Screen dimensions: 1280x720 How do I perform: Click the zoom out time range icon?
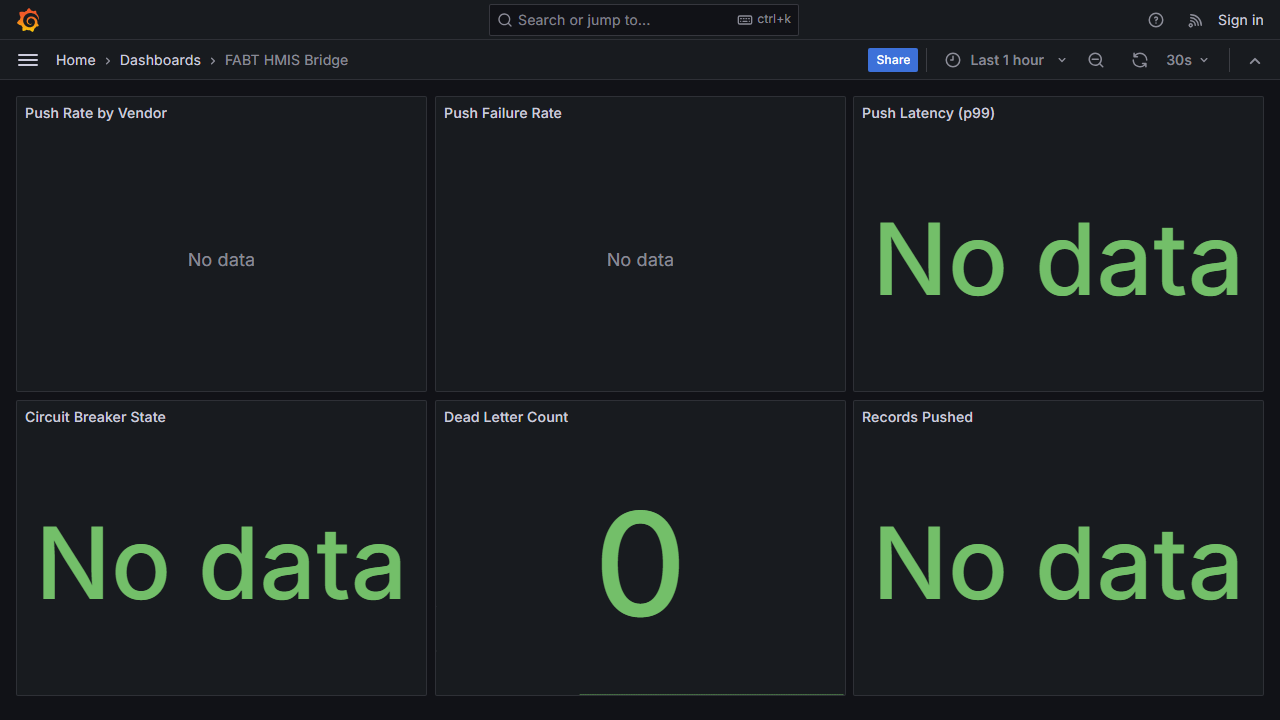click(x=1095, y=60)
